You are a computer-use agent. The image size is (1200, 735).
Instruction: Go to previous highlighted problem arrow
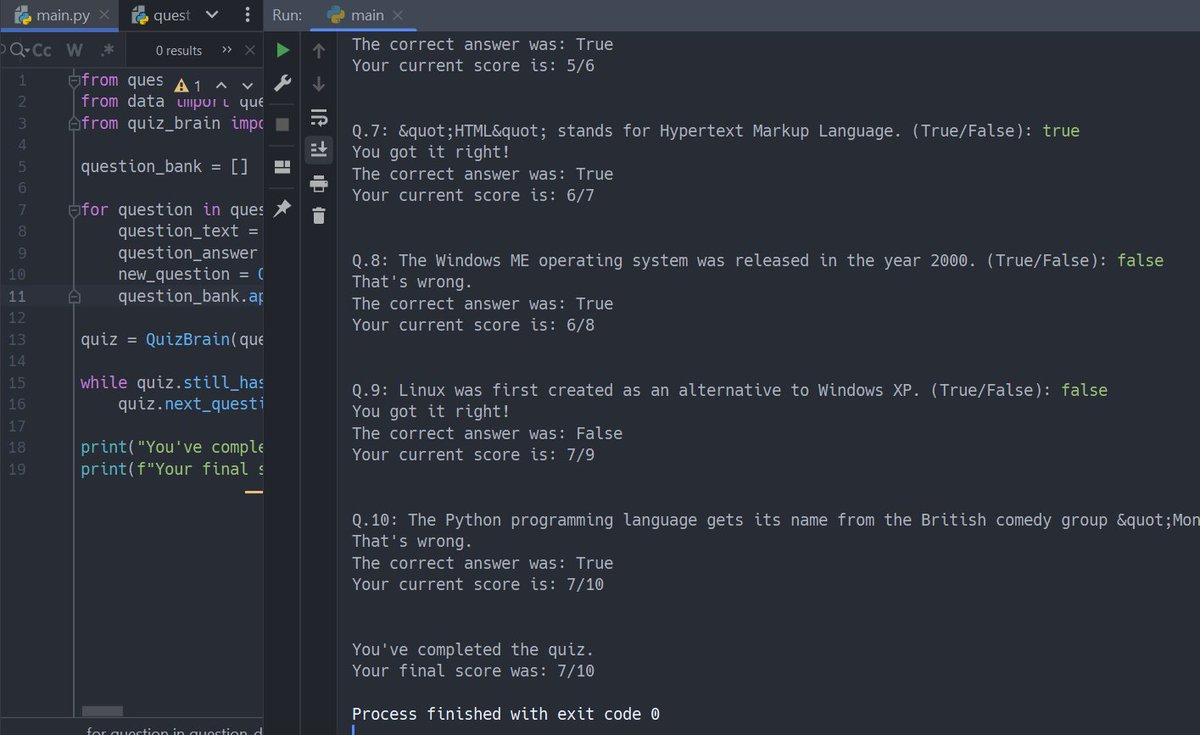(221, 85)
